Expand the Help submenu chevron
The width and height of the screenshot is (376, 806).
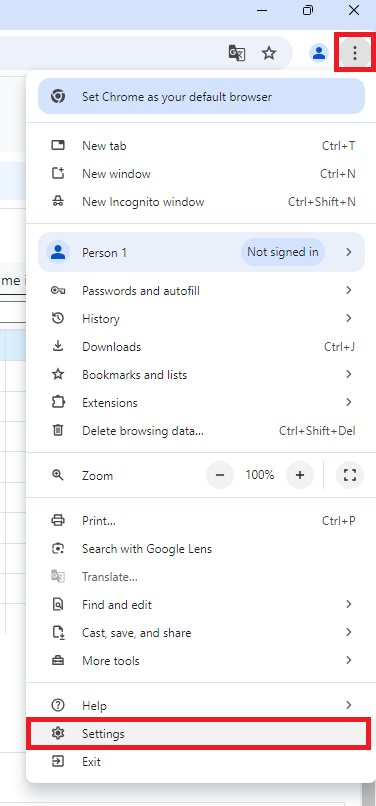[x=349, y=705]
